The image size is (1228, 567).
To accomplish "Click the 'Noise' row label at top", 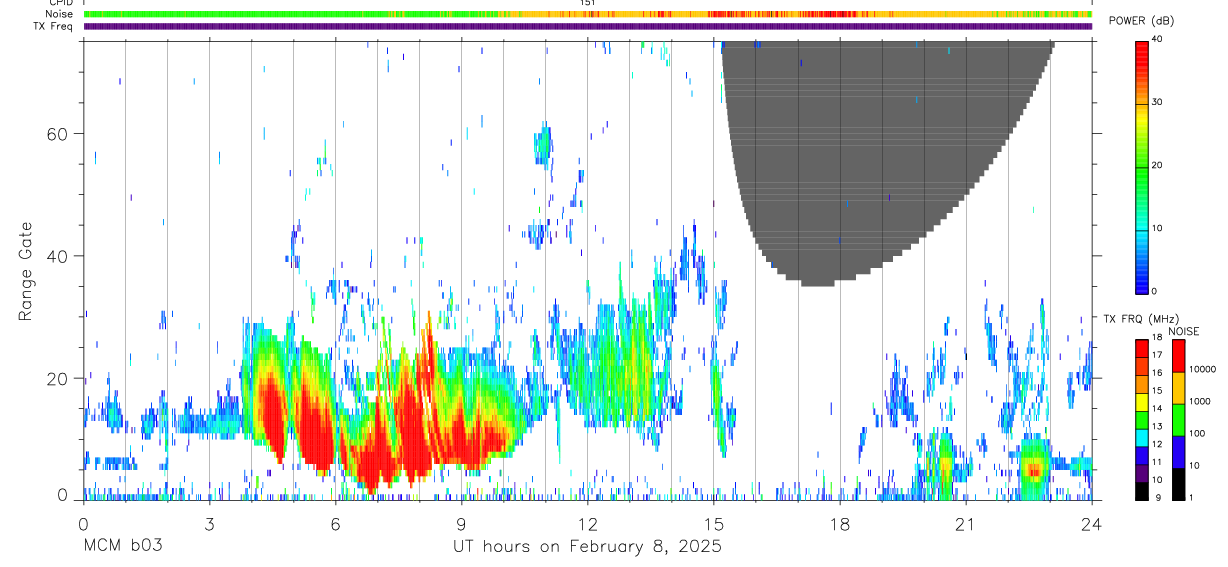I will tap(60, 14).
